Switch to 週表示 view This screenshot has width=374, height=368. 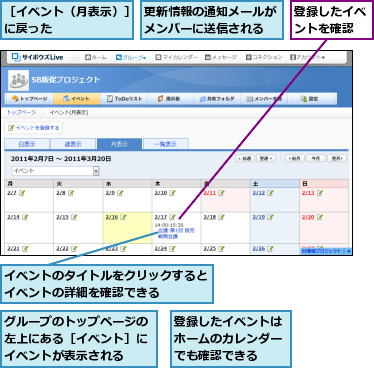pyautogui.click(x=73, y=144)
